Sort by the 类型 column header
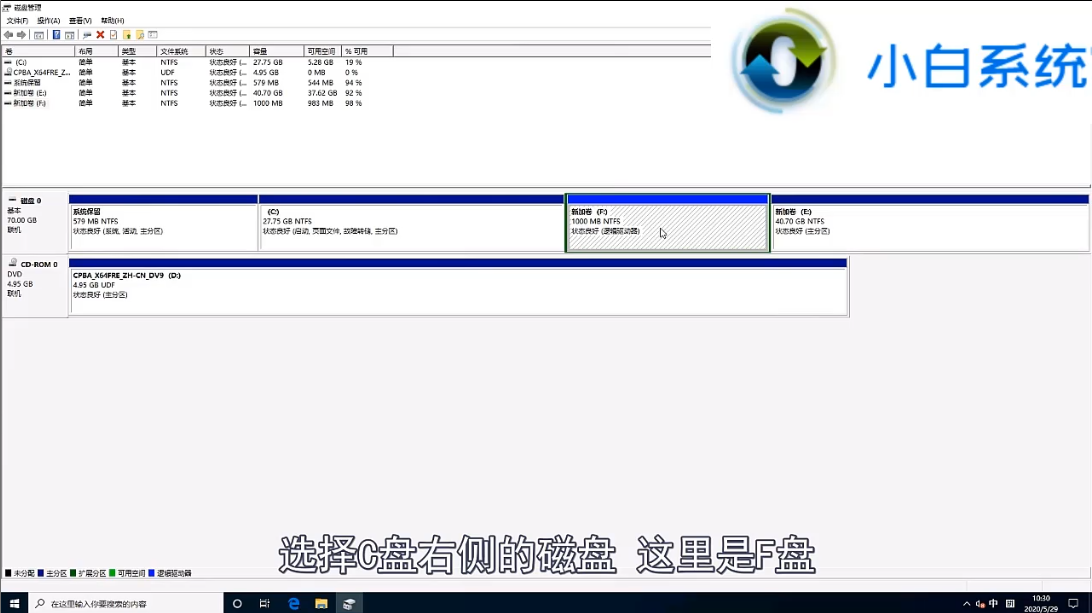This screenshot has width=1092, height=613. click(x=137, y=52)
